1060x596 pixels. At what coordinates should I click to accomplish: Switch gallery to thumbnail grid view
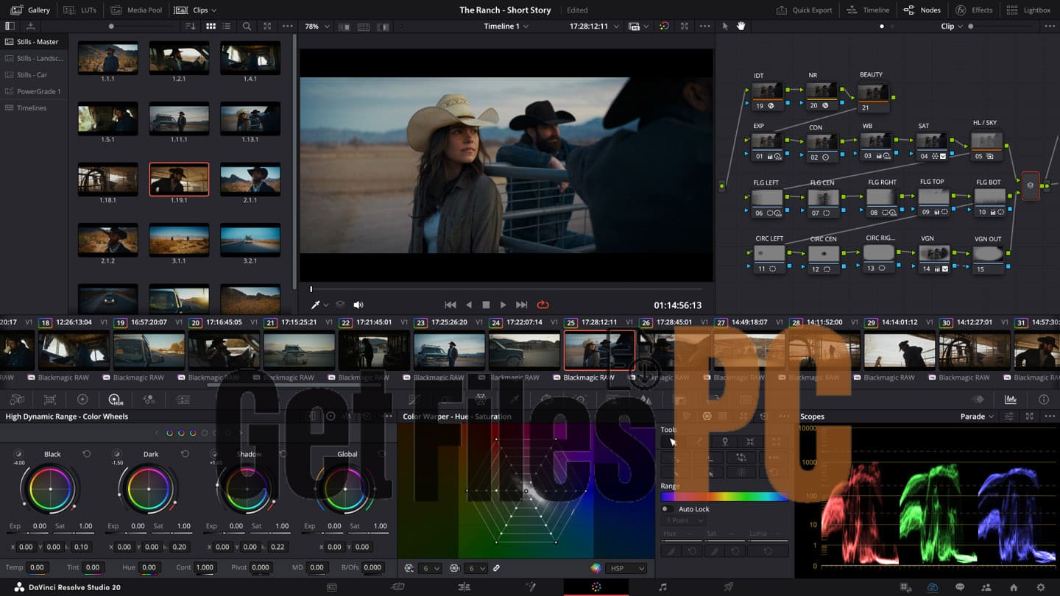click(x=211, y=26)
